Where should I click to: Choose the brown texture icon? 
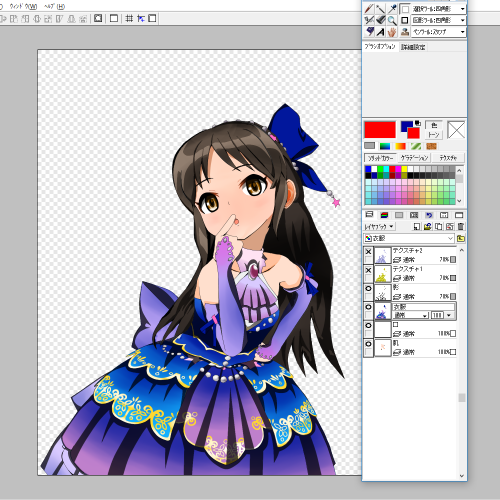coord(431,146)
